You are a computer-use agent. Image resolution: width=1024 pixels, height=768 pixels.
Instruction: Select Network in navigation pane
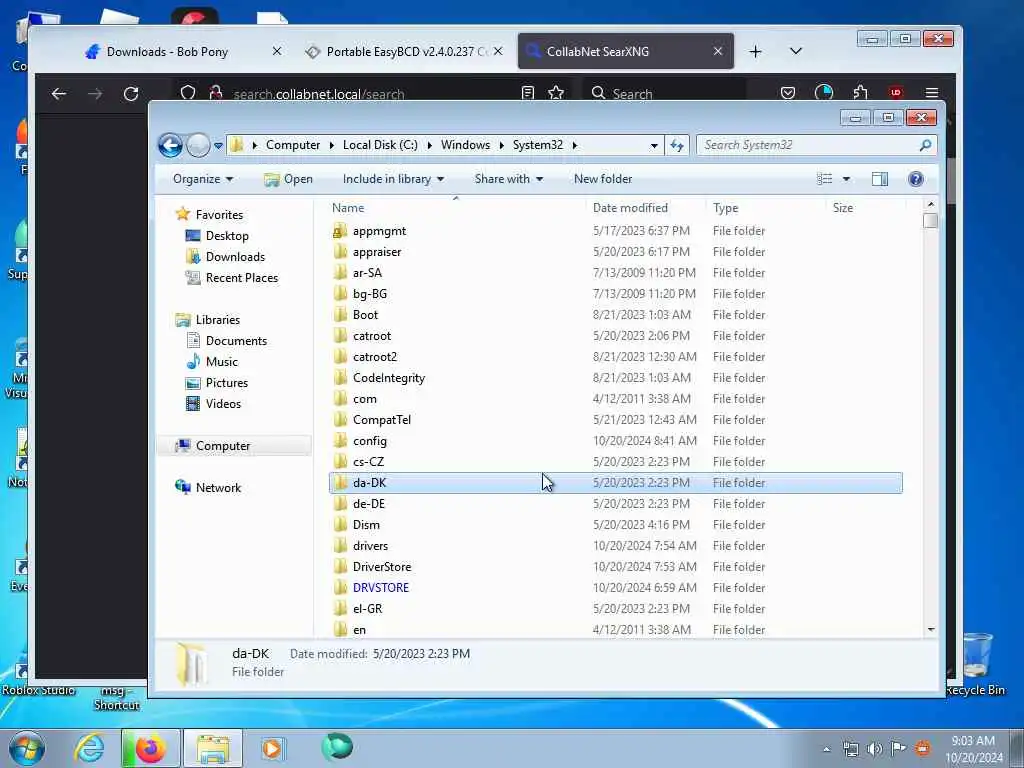pos(218,488)
